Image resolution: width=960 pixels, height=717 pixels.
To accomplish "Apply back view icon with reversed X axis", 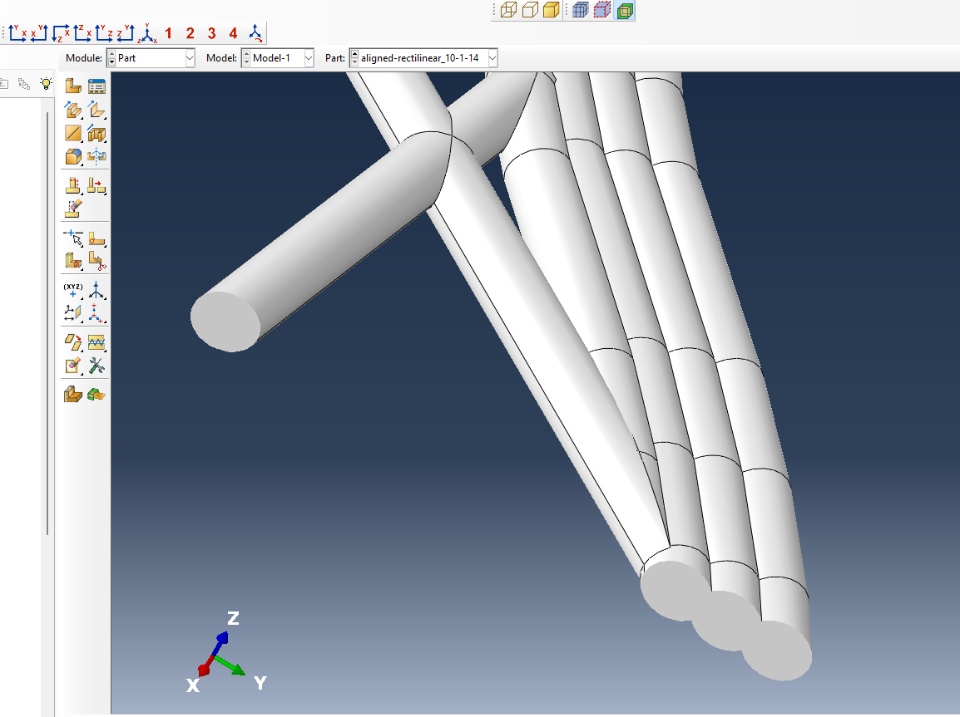I will pos(39,33).
